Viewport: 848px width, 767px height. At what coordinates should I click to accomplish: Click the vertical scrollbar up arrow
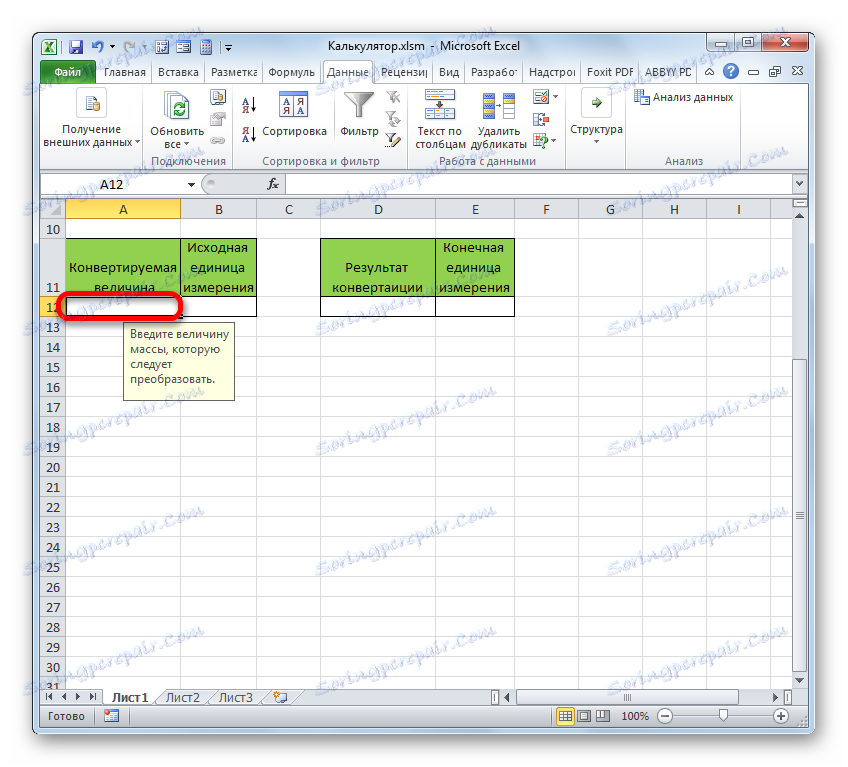800,216
